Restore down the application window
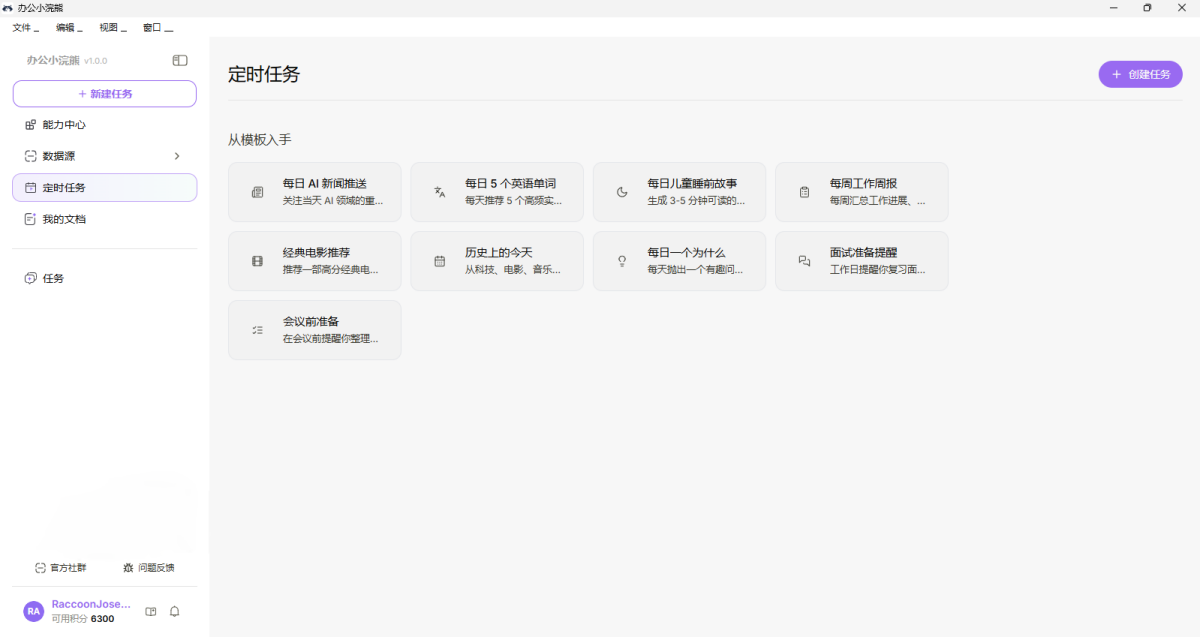Screen dimensions: 1200x637 point(1147,8)
